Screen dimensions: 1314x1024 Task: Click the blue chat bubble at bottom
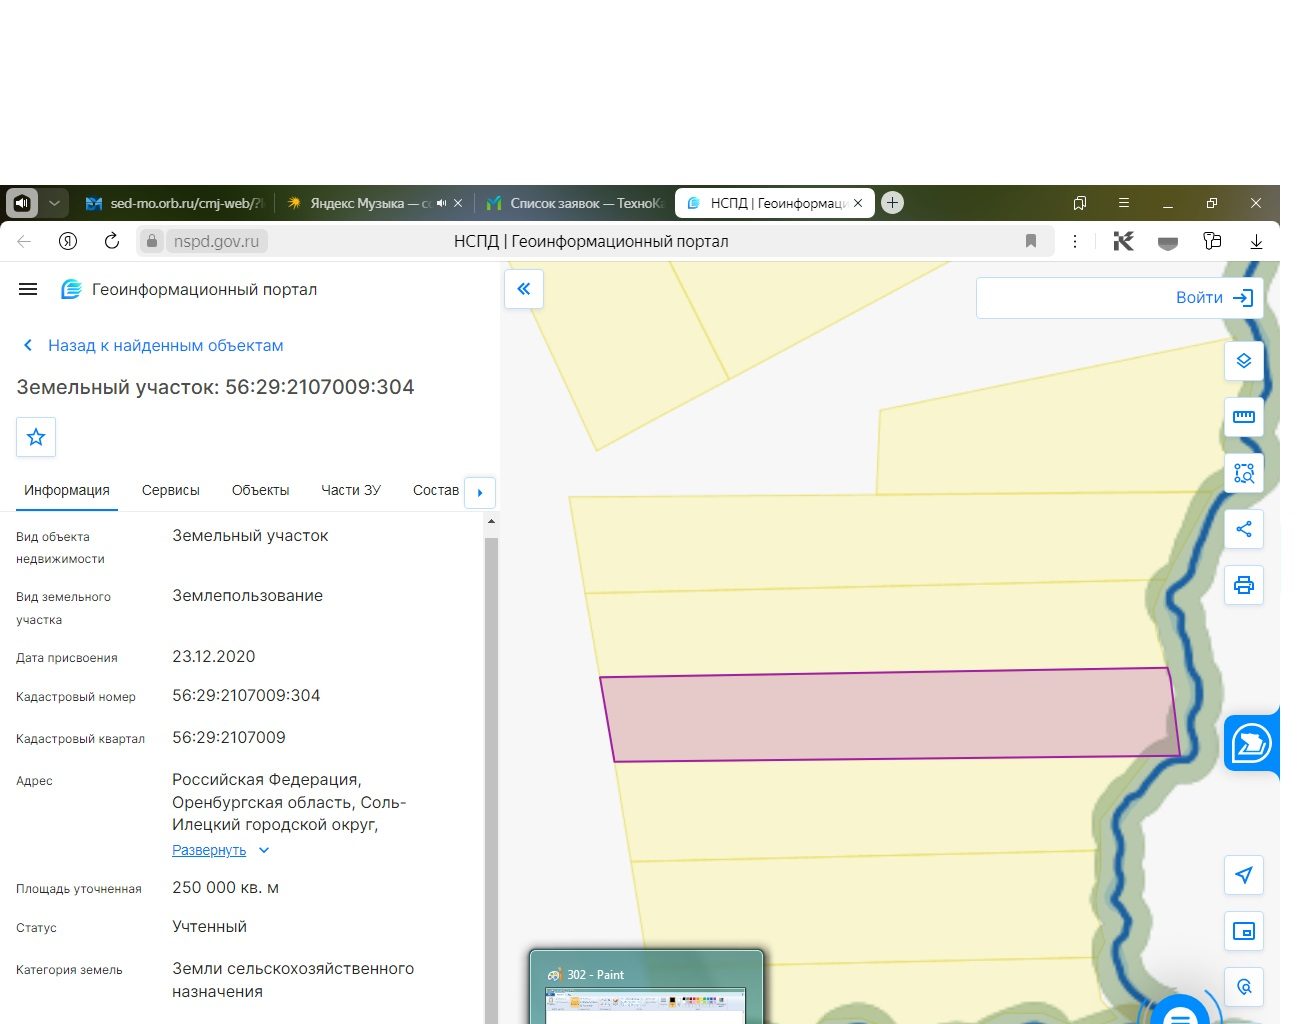pos(1181,1012)
